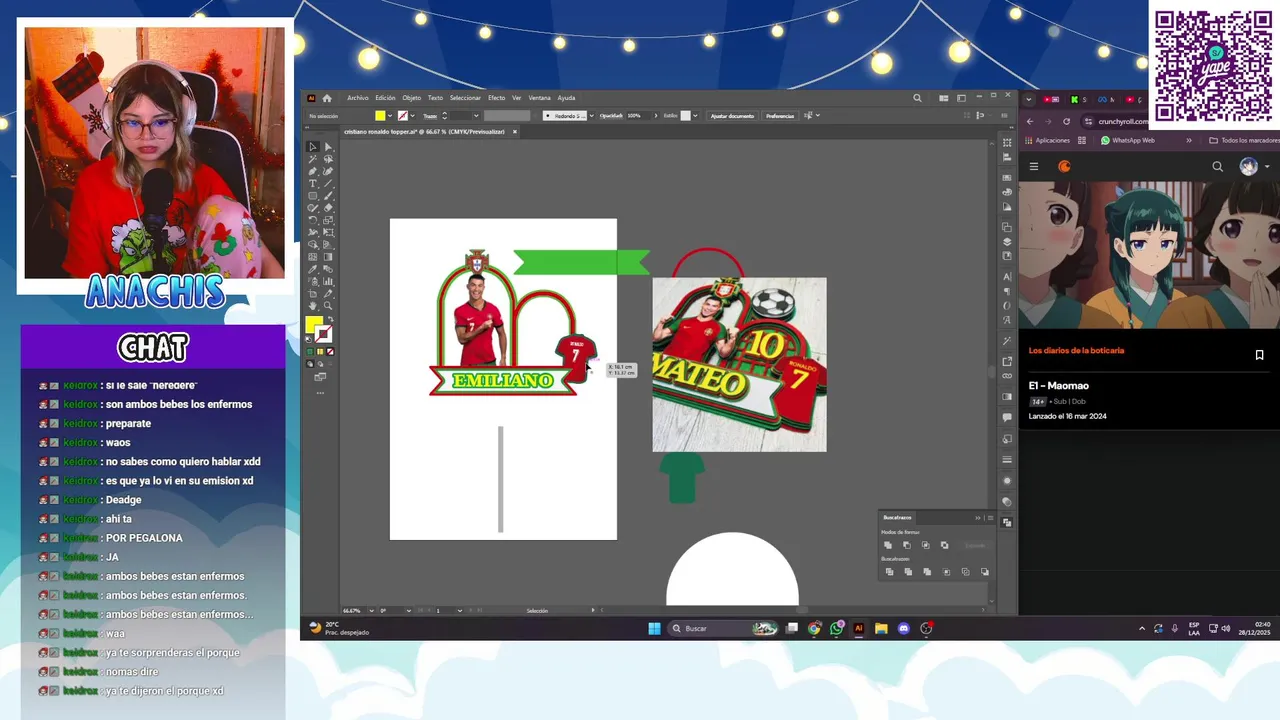Screen dimensions: 1280x720
Task: Open the Pathfinder panel icon in the dock
Action: pos(1007,522)
